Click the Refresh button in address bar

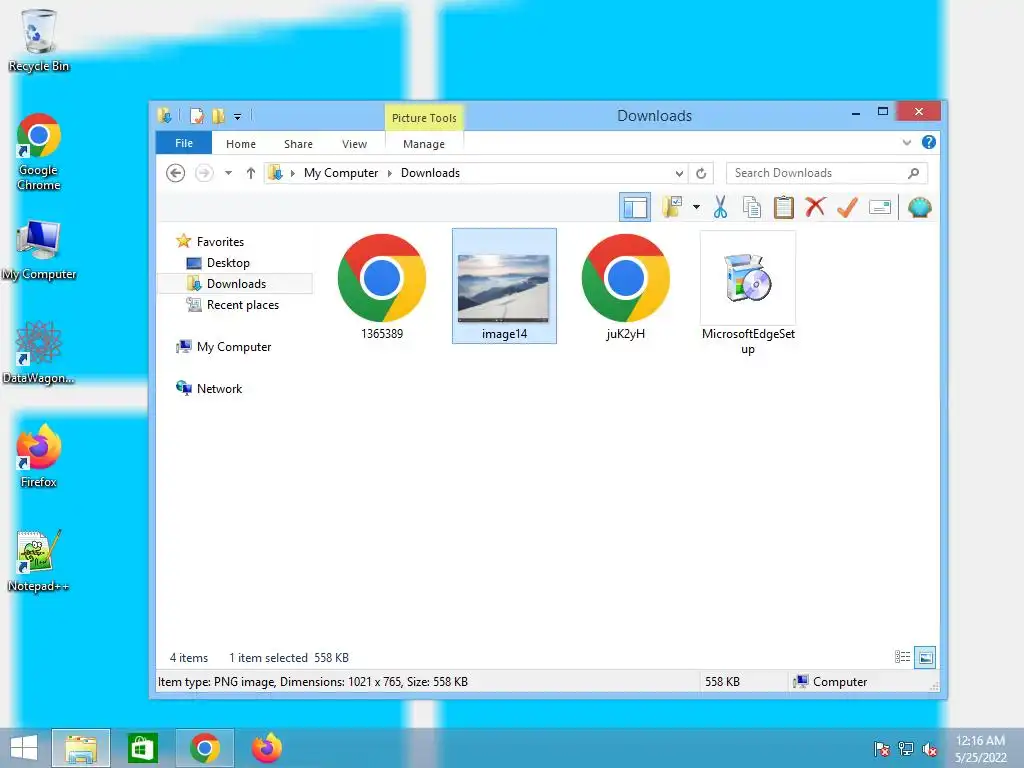coord(701,173)
